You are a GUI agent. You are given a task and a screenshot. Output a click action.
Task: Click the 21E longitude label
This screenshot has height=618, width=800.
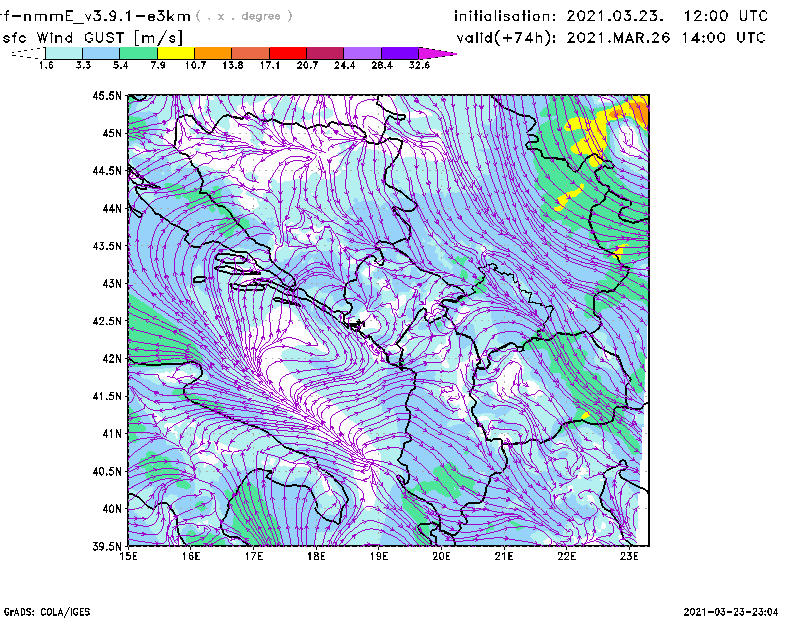tap(504, 556)
